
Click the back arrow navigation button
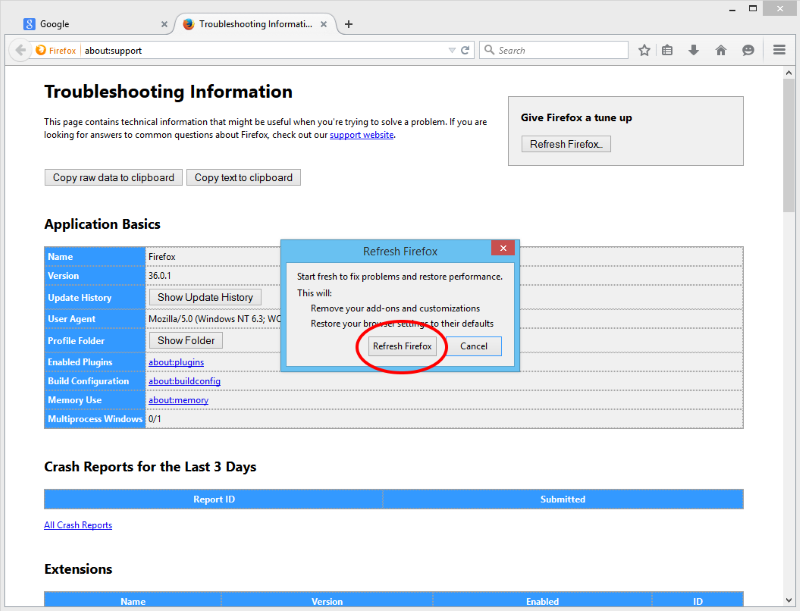[x=20, y=50]
